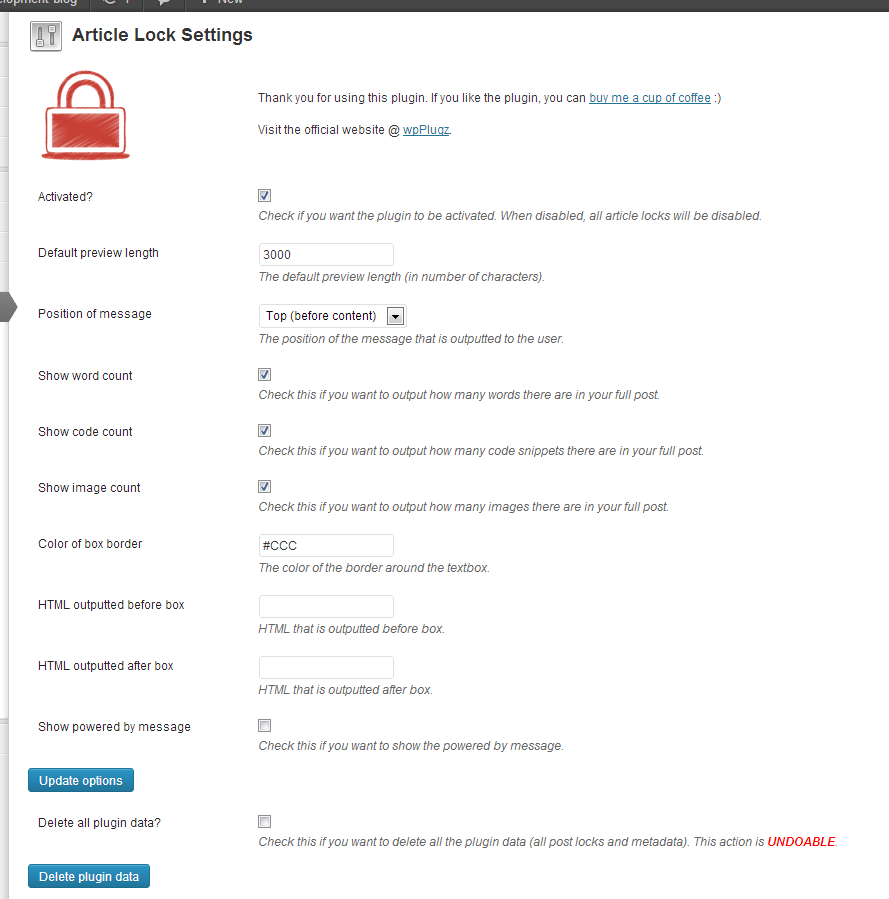Check the Delete all plugin data option
This screenshot has height=899, width=889.
(264, 821)
